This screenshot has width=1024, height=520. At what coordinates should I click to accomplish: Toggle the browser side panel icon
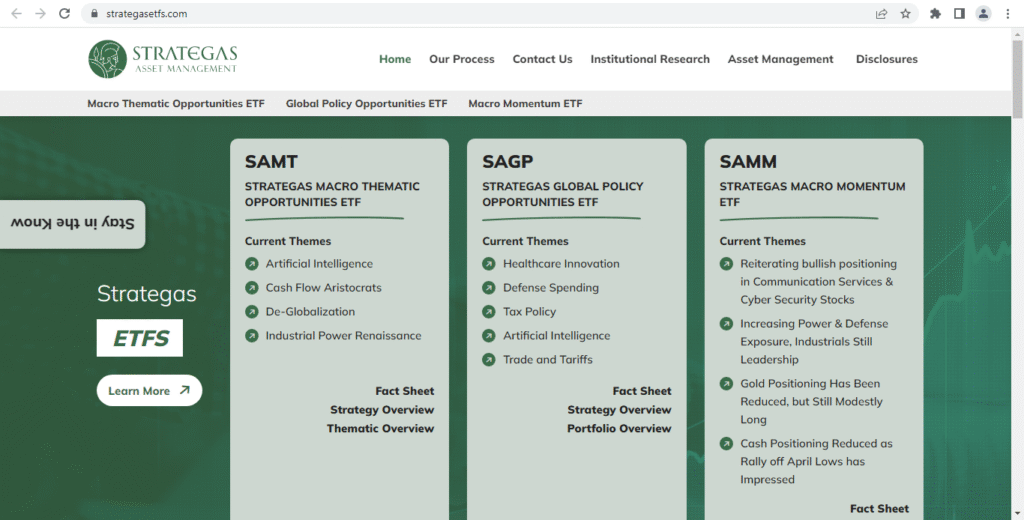point(959,14)
